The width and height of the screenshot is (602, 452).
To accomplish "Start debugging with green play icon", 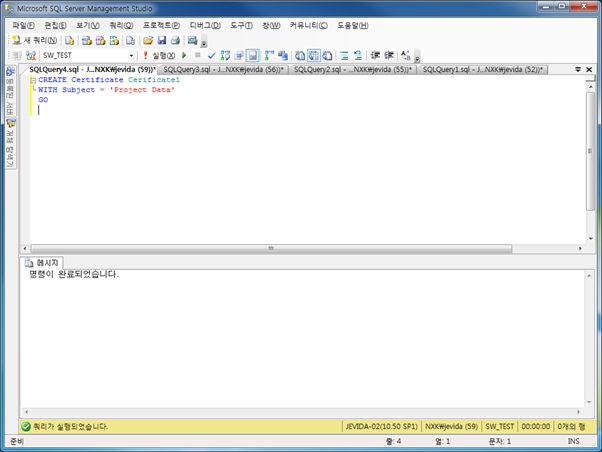I will [184, 56].
